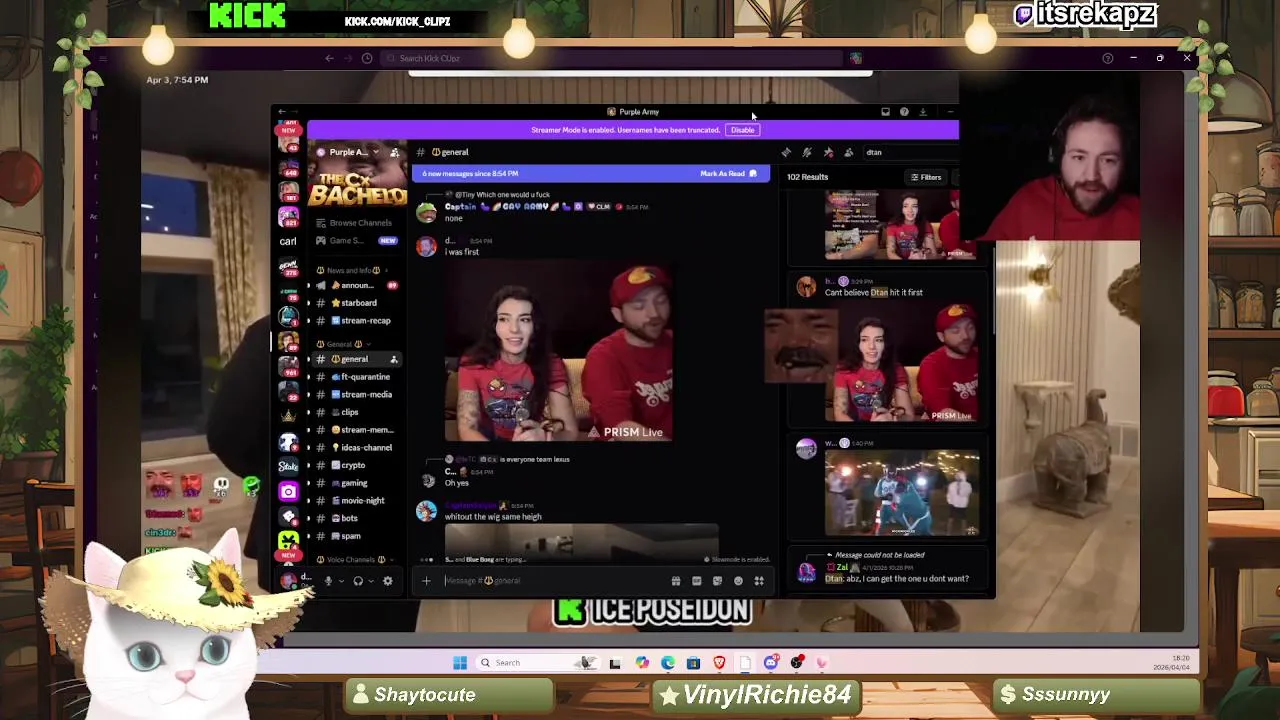Open user settings gear icon
1280x720 pixels.
coord(388,581)
